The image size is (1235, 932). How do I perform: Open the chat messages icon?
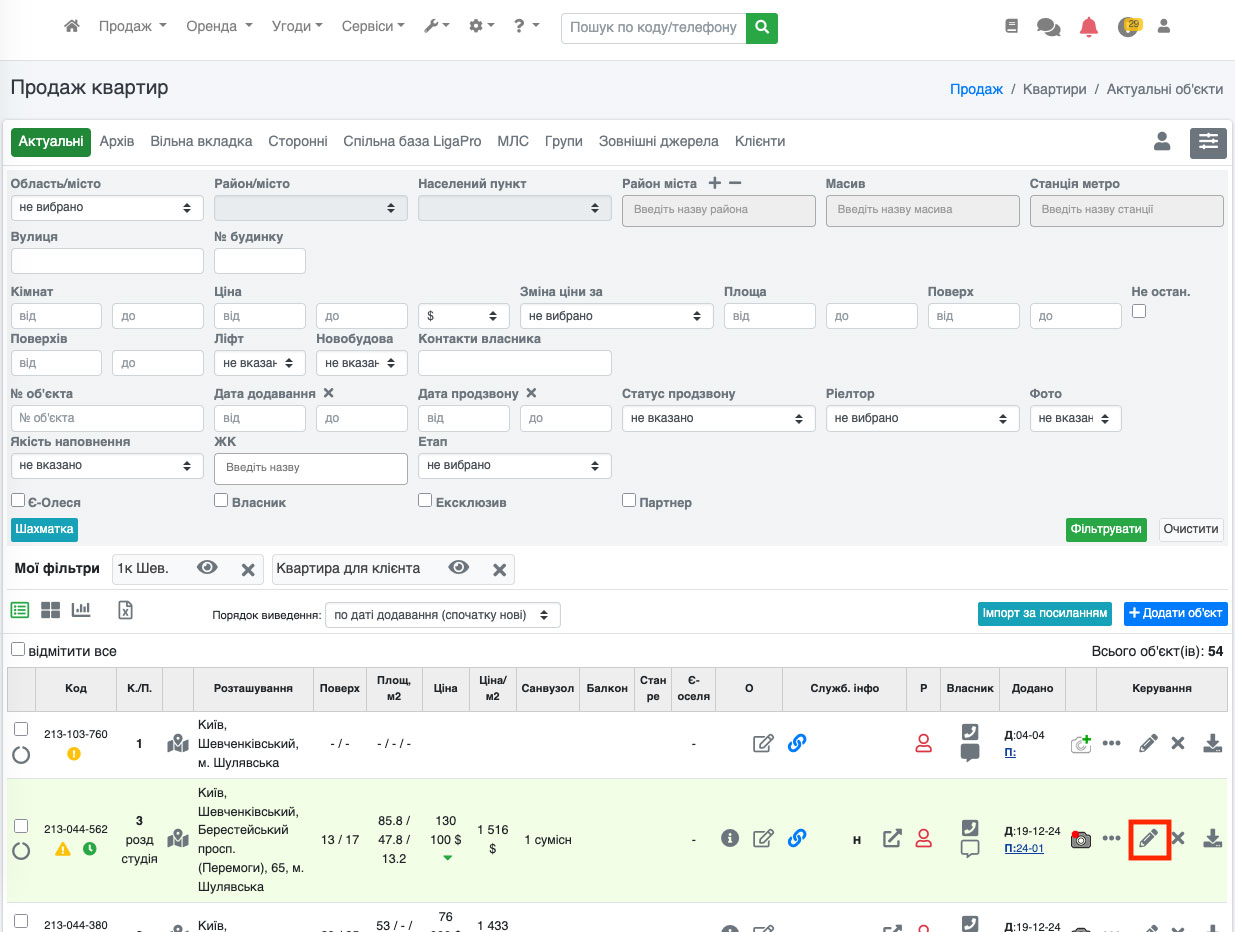click(1048, 28)
